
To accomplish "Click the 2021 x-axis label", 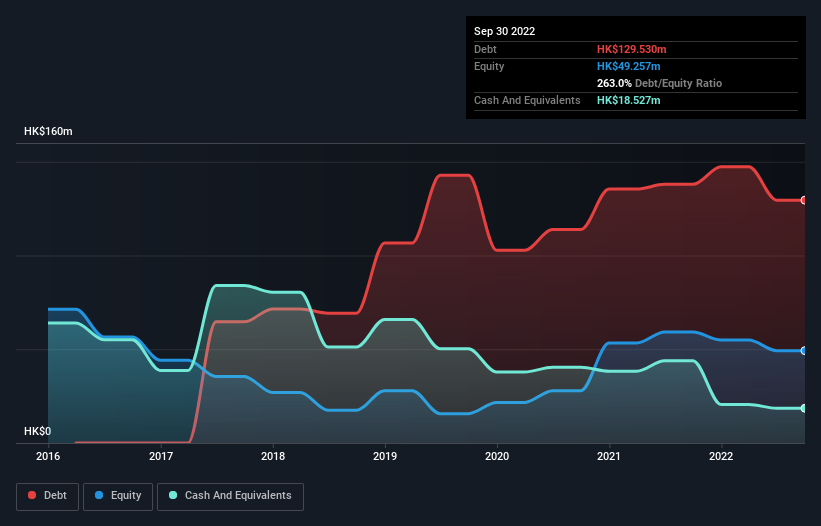I will click(x=609, y=456).
